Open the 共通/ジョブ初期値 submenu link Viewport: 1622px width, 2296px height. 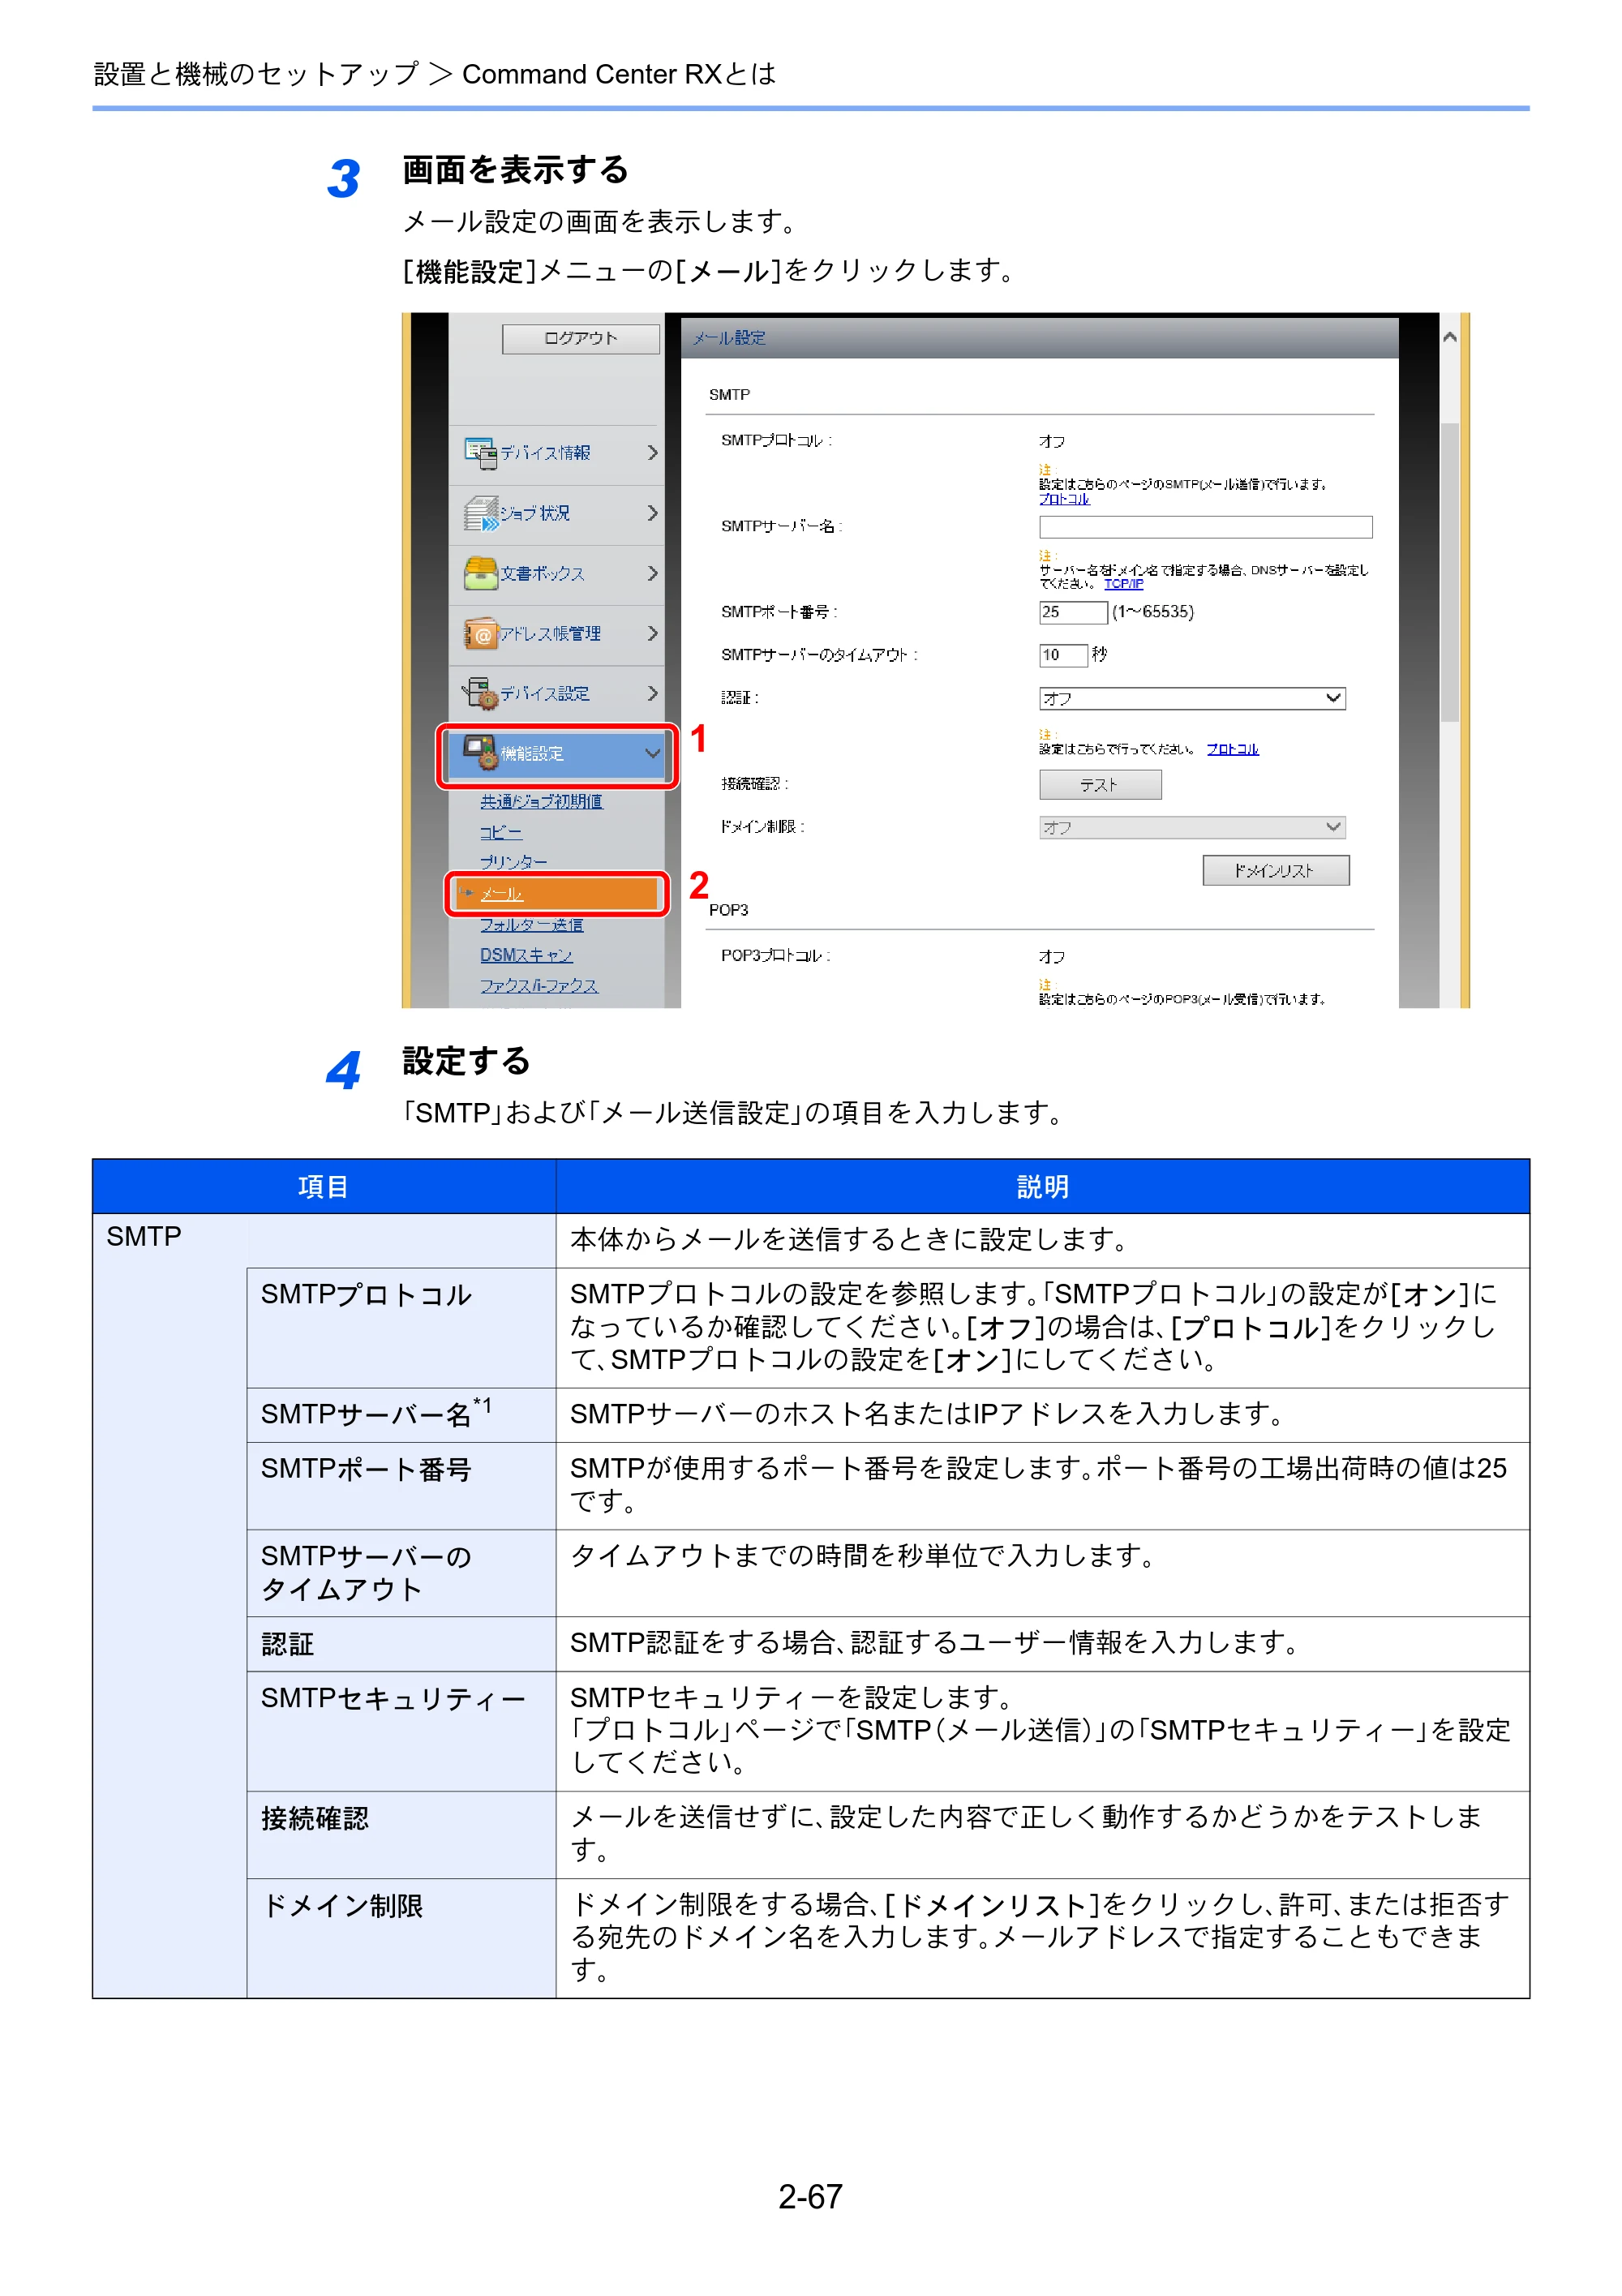541,802
